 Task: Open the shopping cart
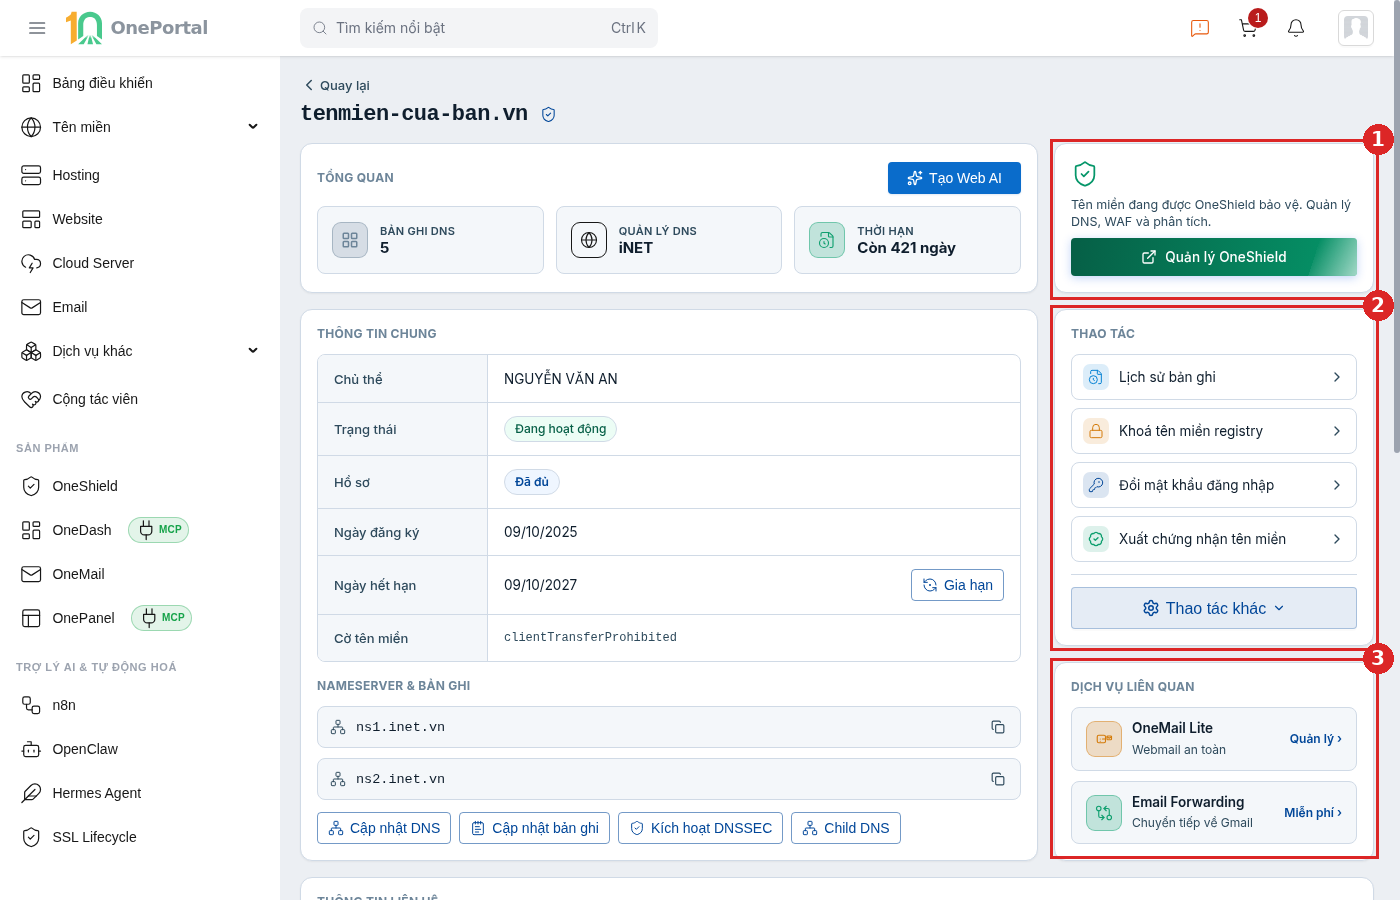pyautogui.click(x=1248, y=28)
